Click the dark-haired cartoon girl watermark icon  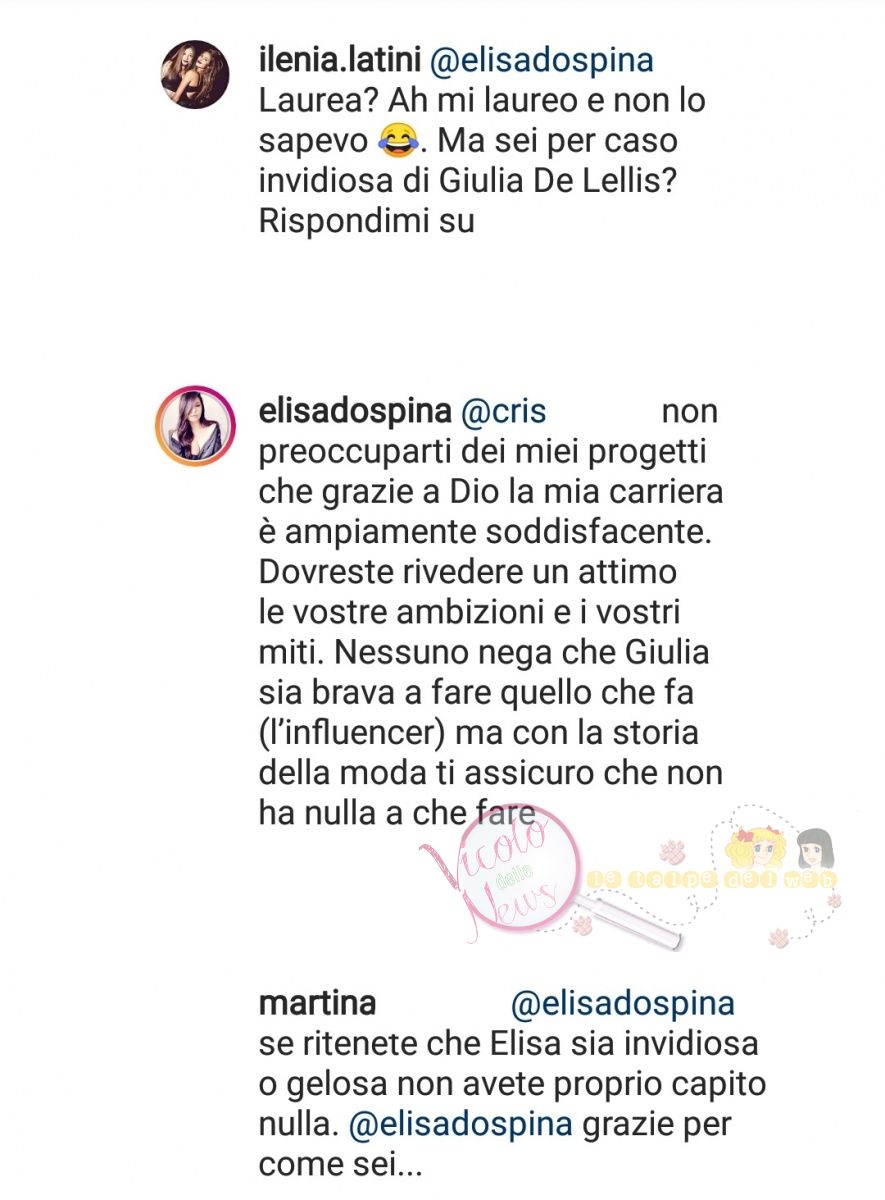pyautogui.click(x=814, y=850)
